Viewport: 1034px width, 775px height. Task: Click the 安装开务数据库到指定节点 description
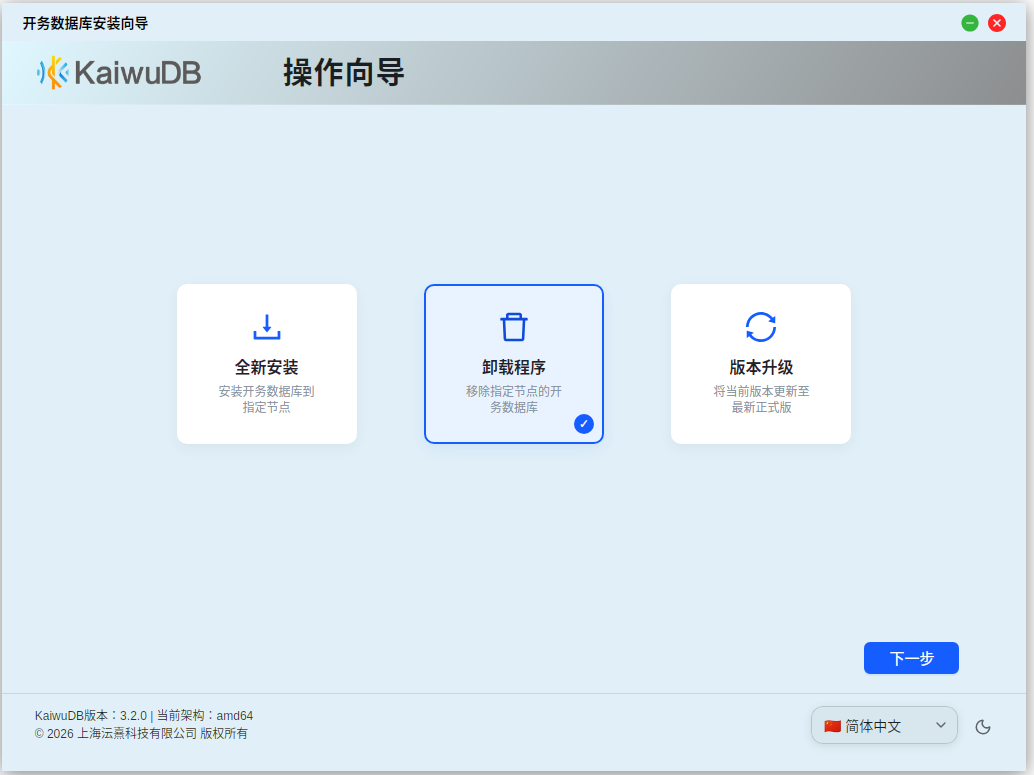[266, 399]
